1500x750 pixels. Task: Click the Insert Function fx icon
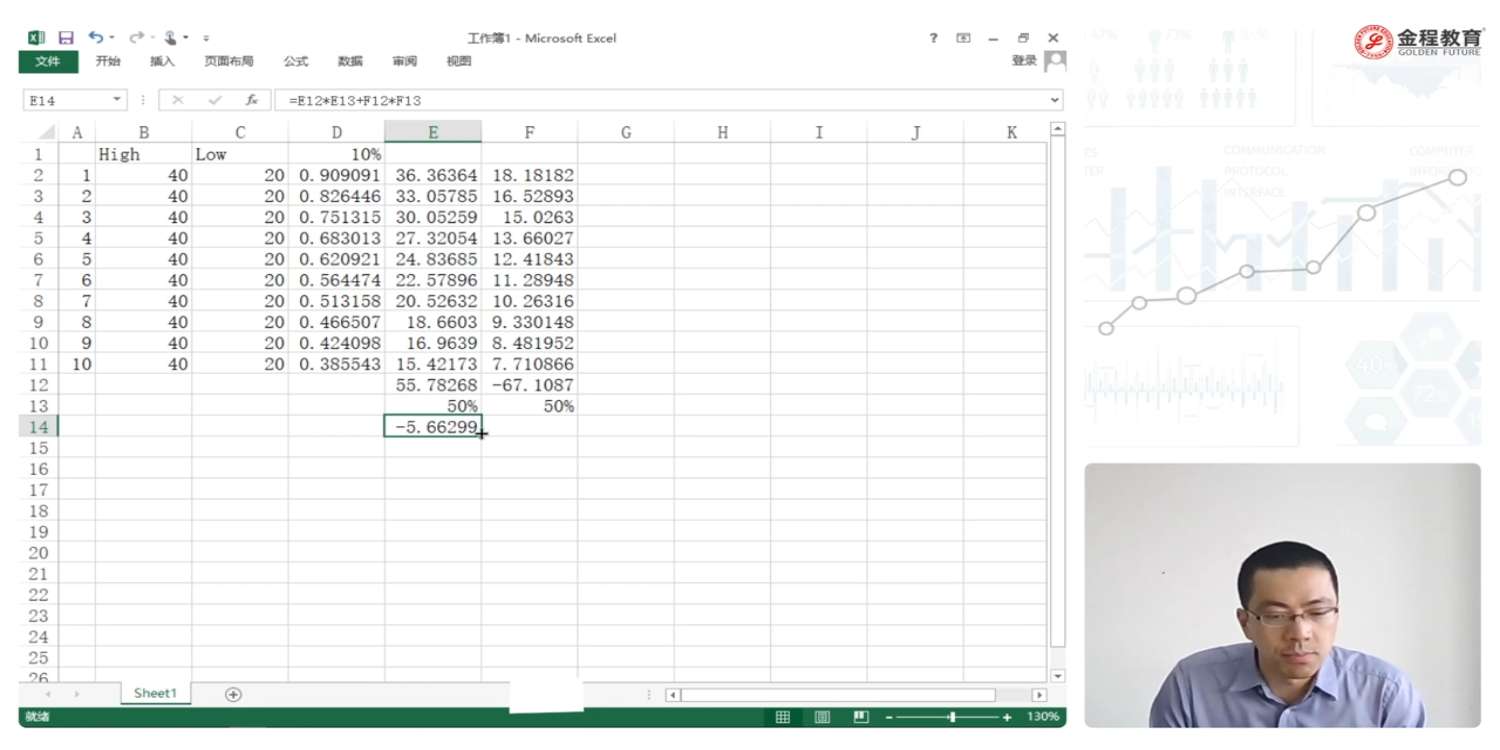point(252,100)
